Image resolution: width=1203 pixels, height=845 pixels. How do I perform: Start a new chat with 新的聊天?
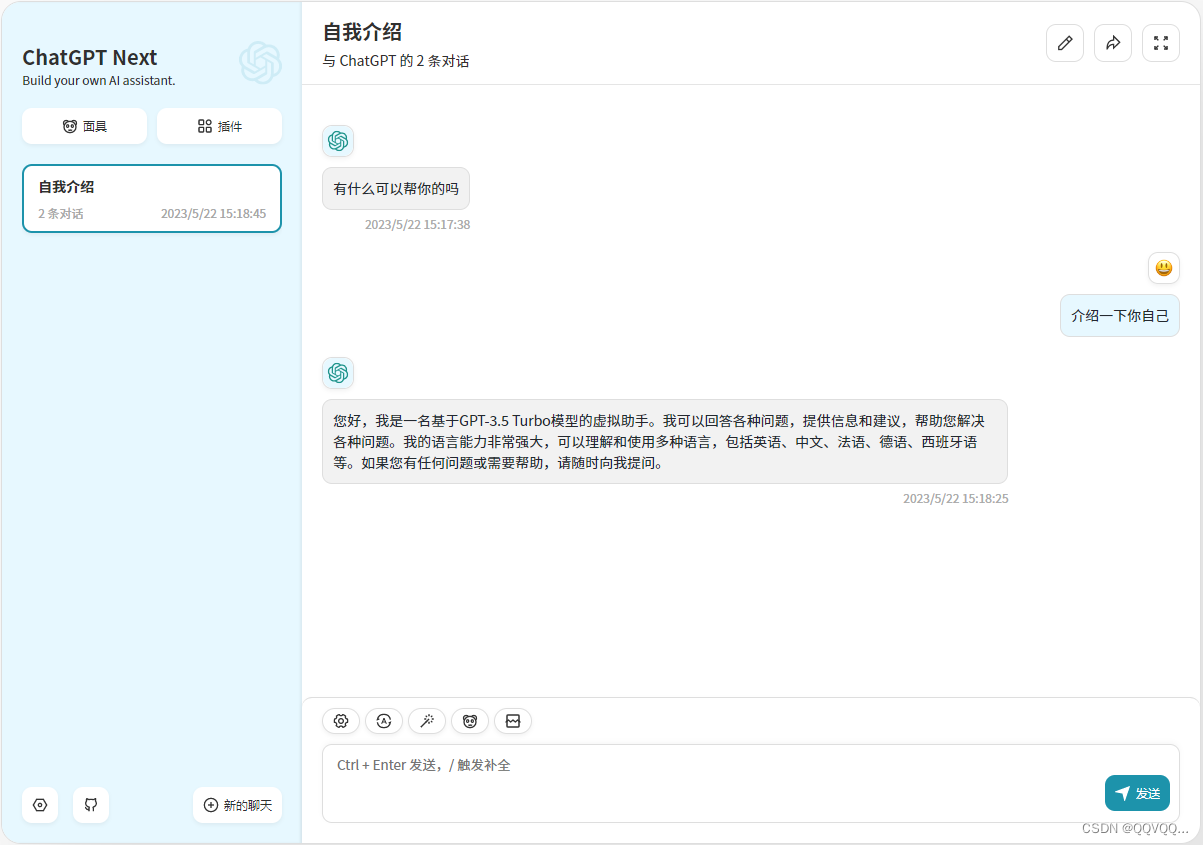pyautogui.click(x=237, y=805)
